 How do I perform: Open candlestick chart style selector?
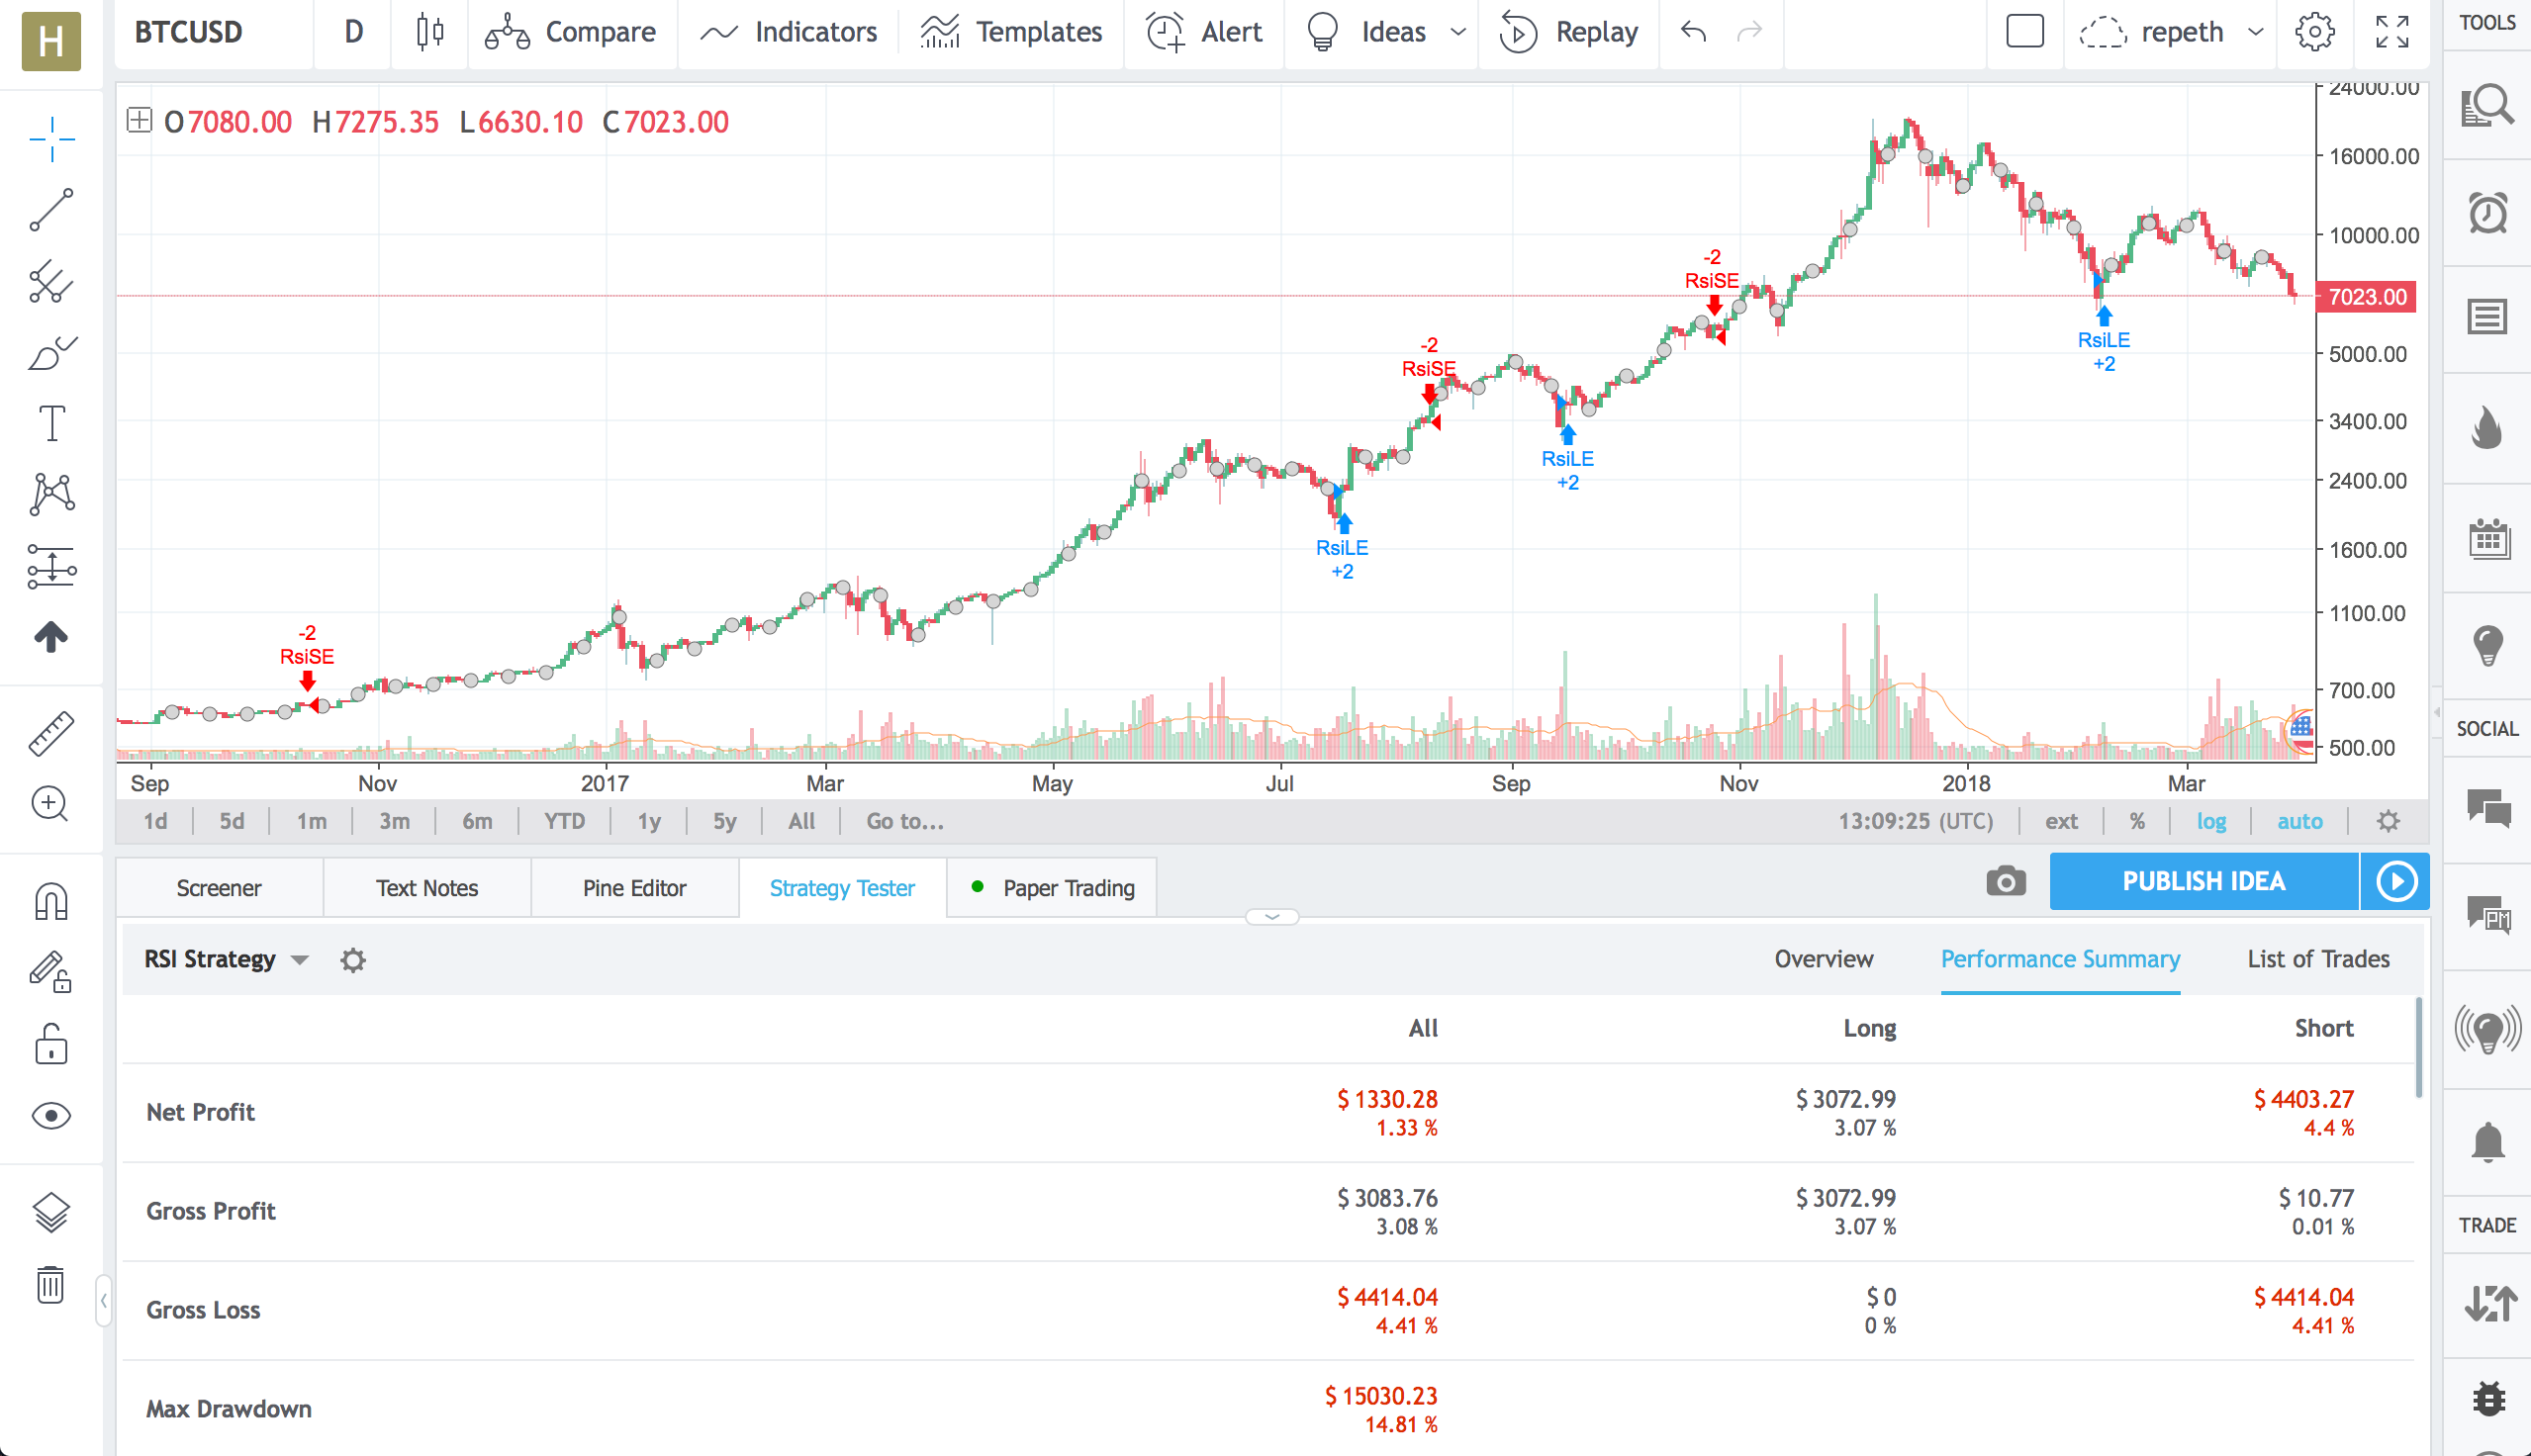[x=430, y=32]
